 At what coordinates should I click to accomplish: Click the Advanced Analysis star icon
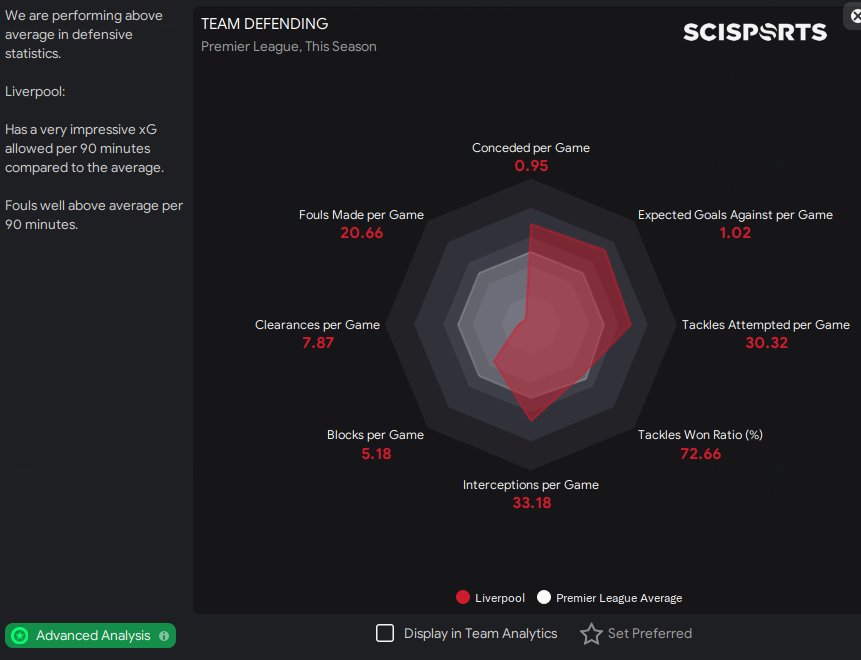(x=19, y=636)
